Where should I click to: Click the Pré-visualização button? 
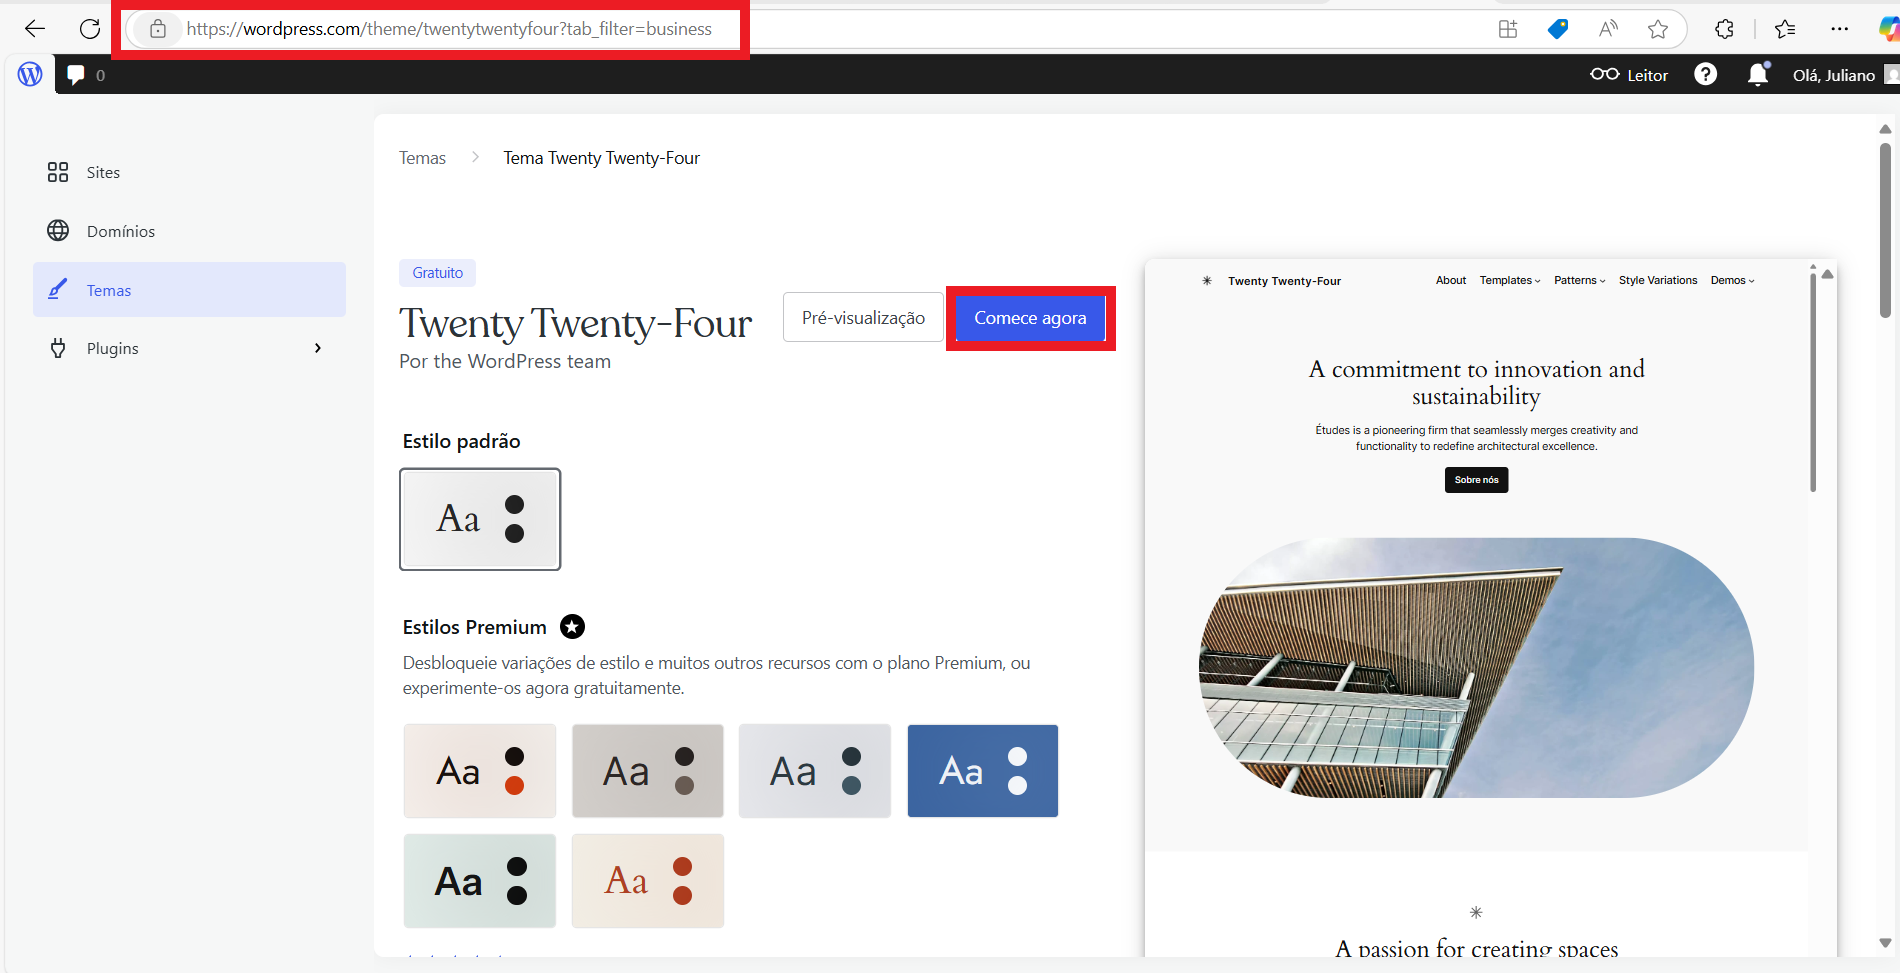point(863,318)
